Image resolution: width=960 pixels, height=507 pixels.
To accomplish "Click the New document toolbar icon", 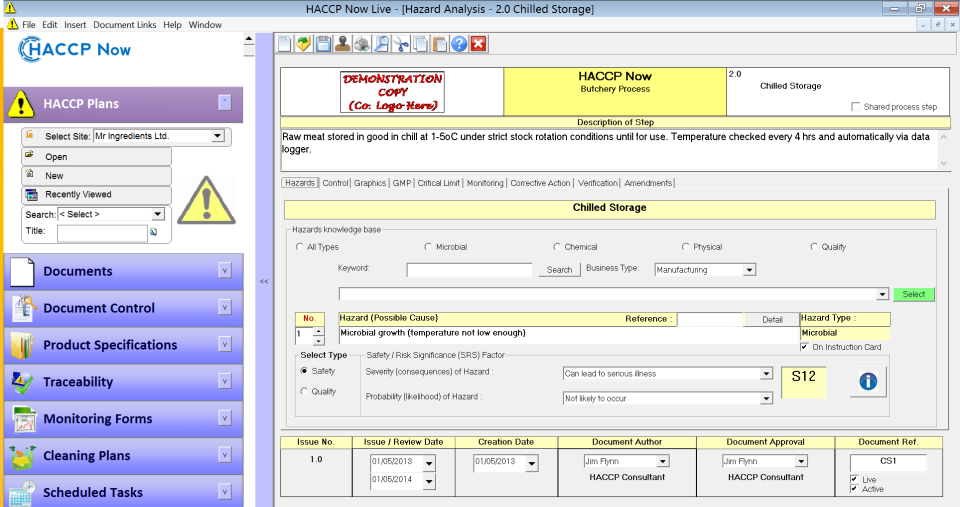I will (x=285, y=44).
